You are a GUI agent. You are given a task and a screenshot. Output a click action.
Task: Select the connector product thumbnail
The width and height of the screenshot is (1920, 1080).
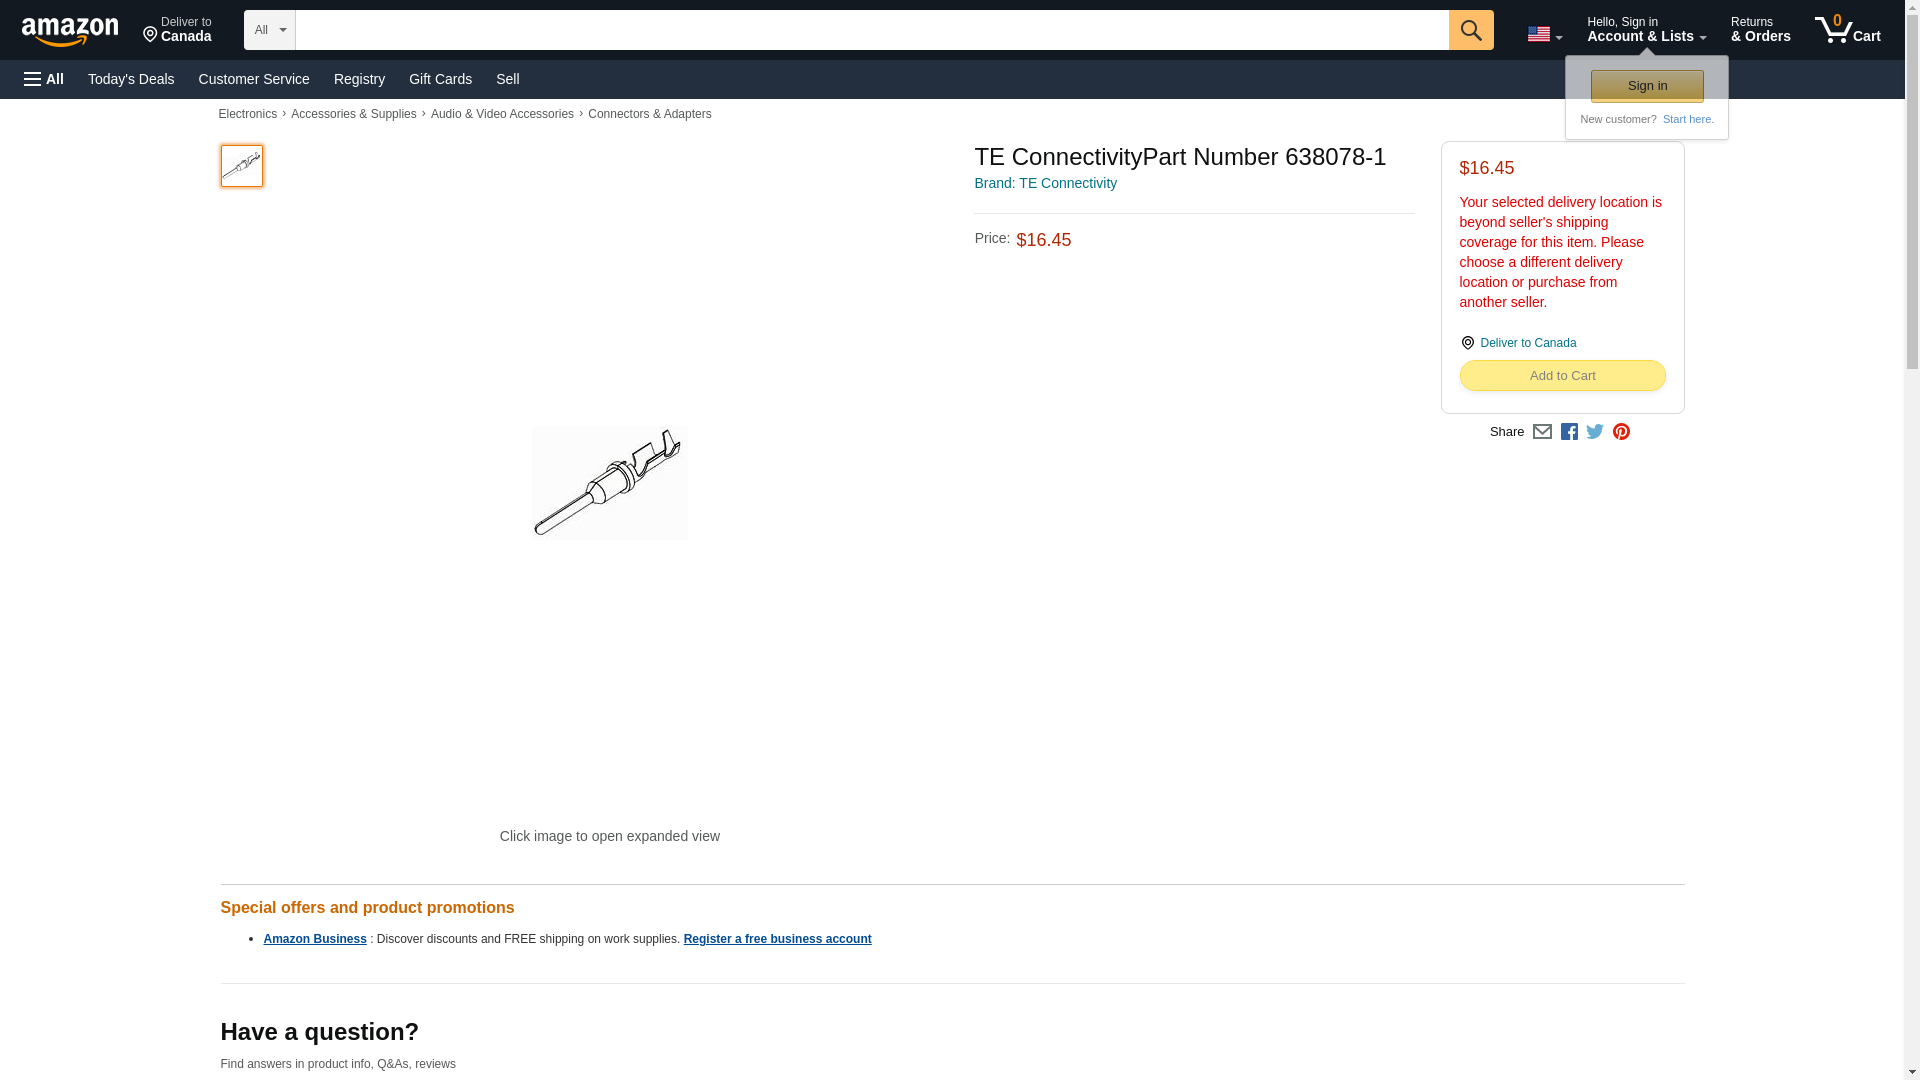pos(242,166)
